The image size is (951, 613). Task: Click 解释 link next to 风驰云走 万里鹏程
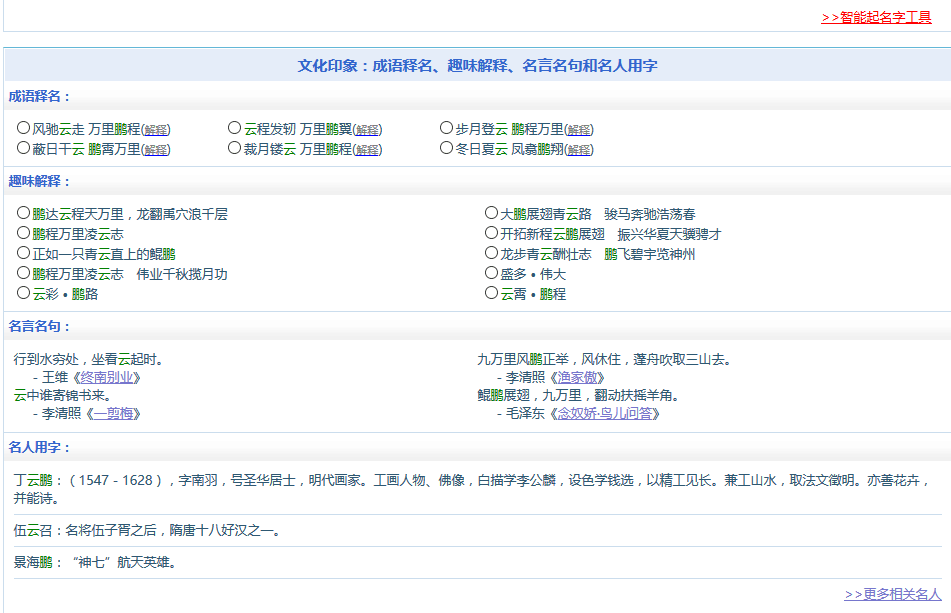click(156, 130)
